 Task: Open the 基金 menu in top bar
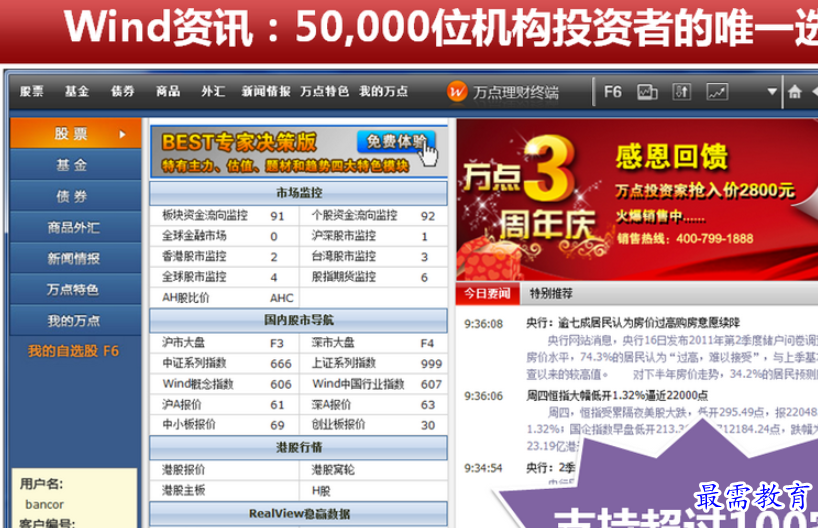tap(77, 91)
